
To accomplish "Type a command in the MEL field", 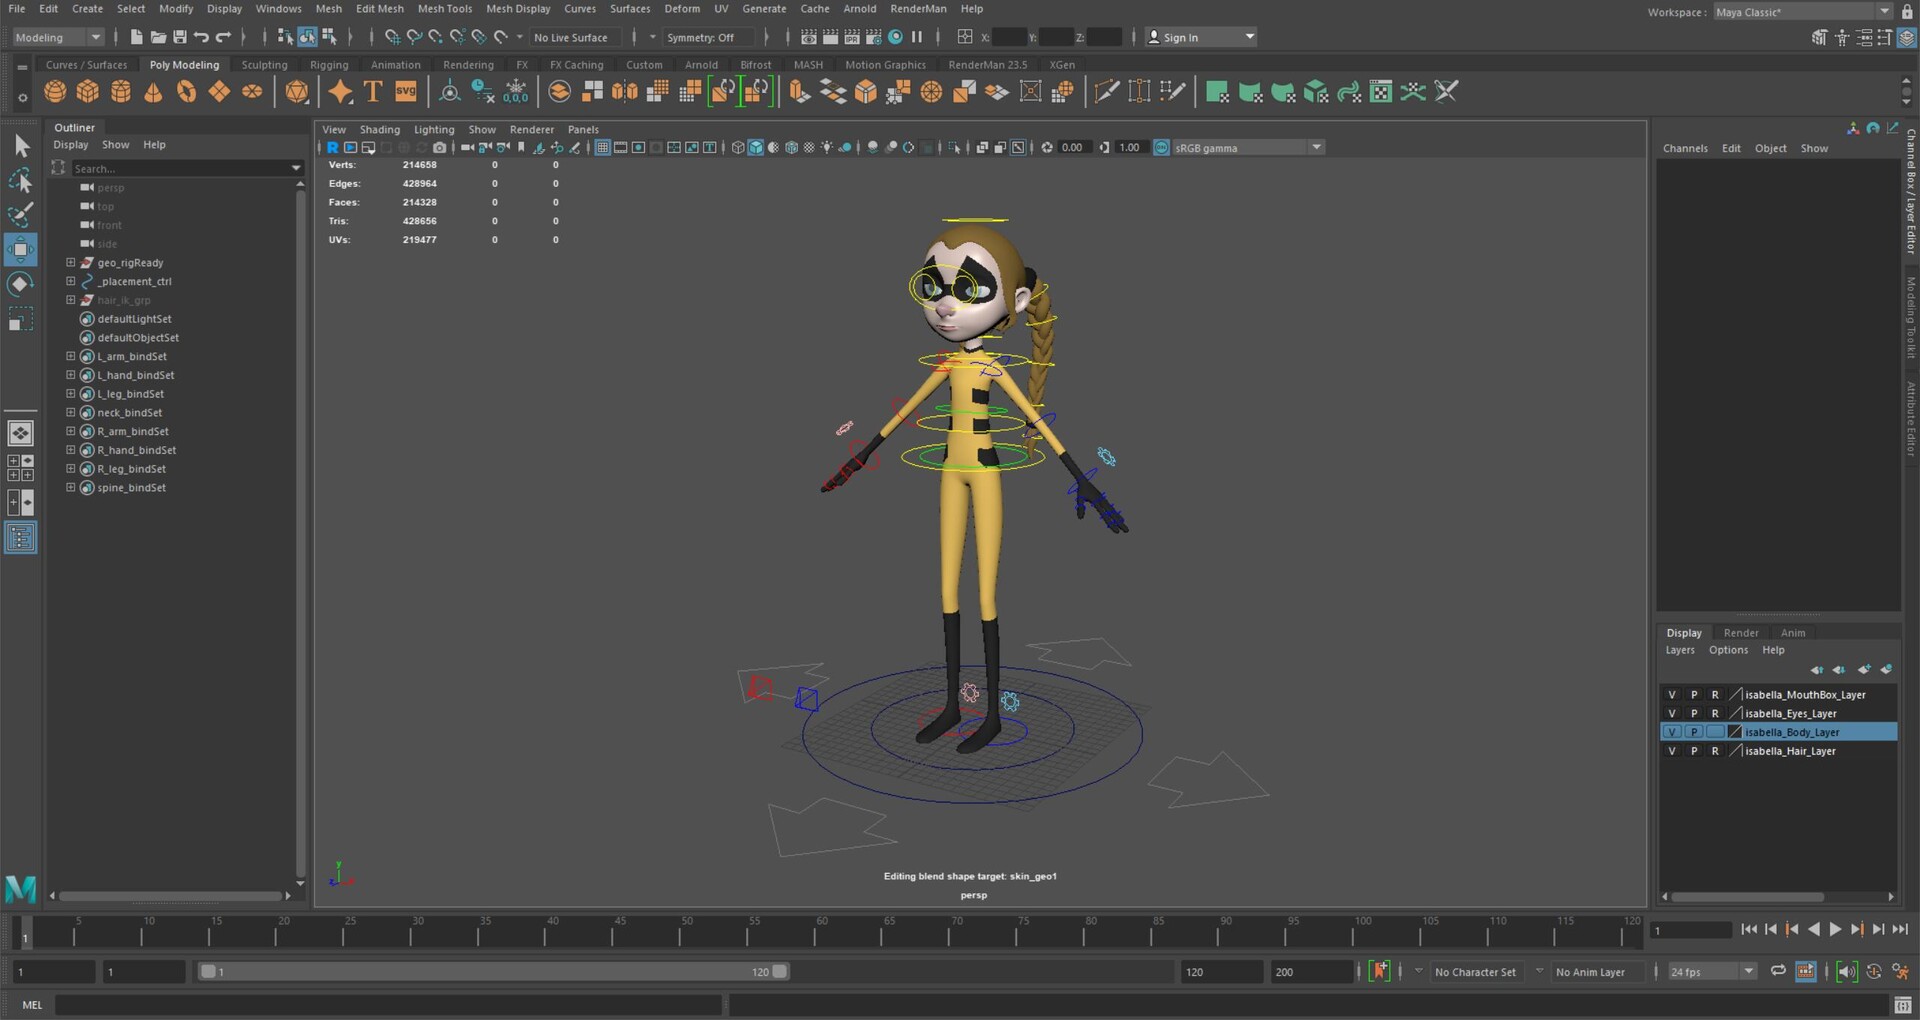I will tap(390, 1004).
